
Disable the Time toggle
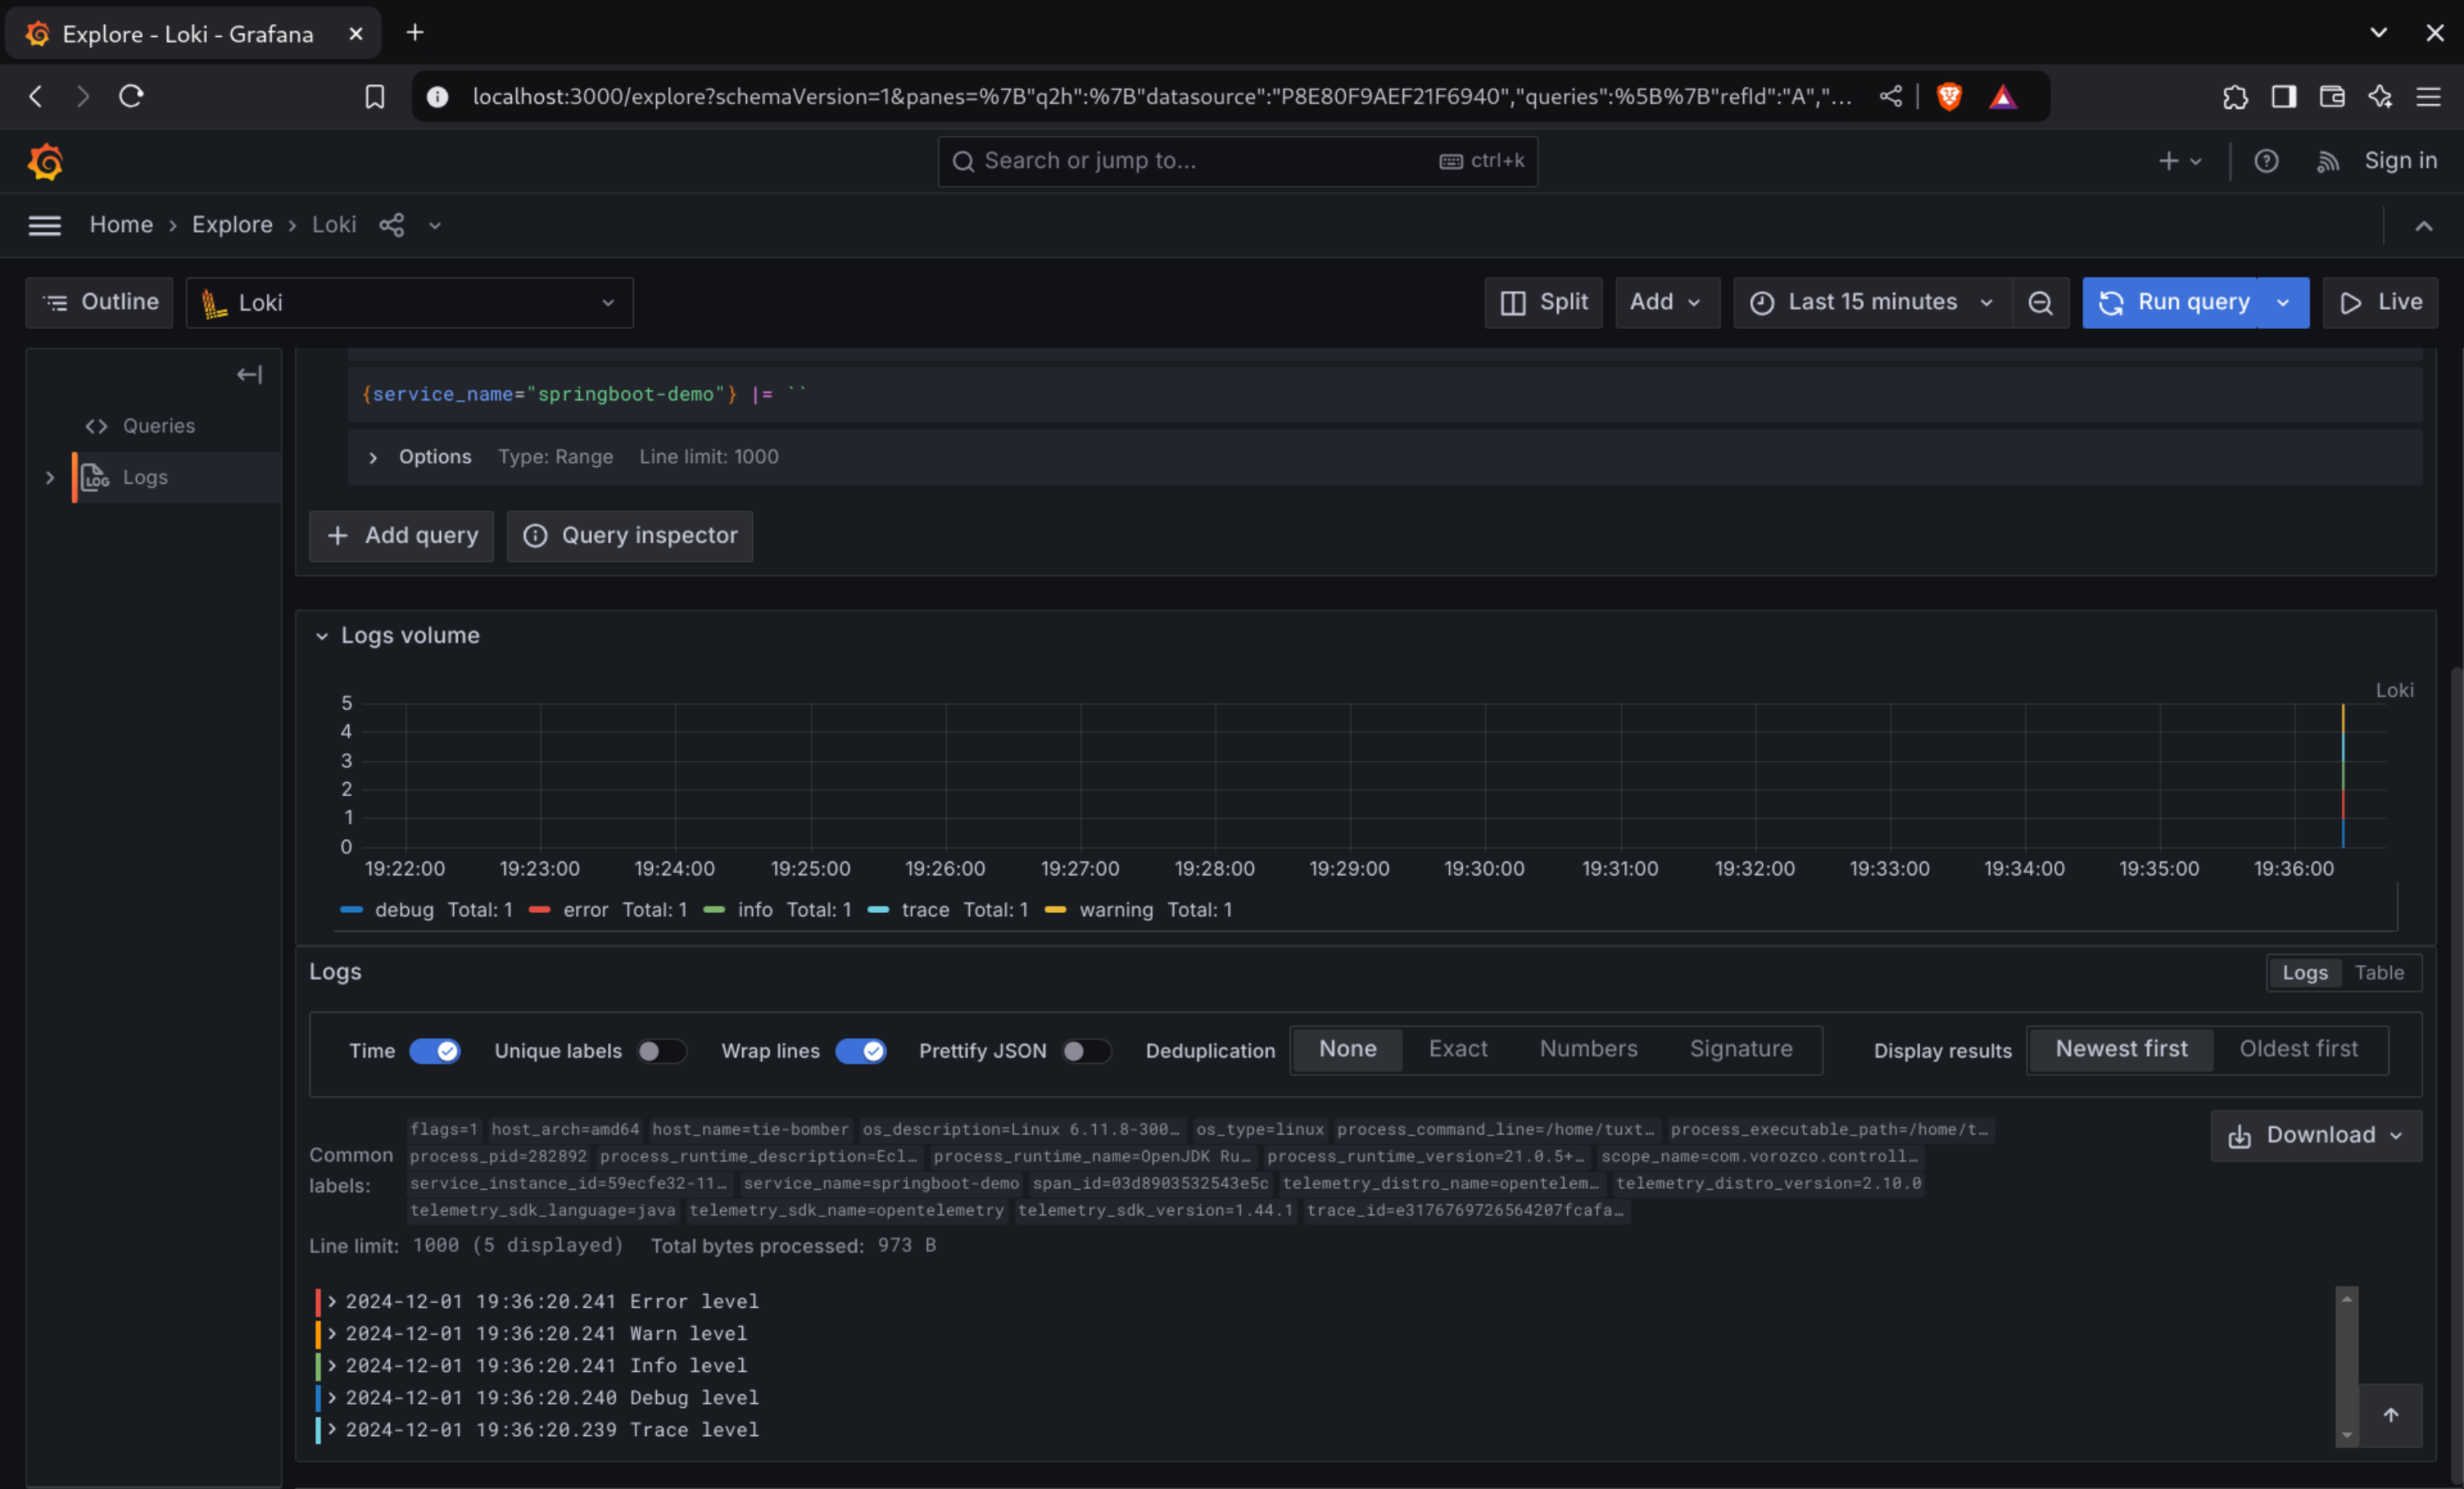(435, 1051)
